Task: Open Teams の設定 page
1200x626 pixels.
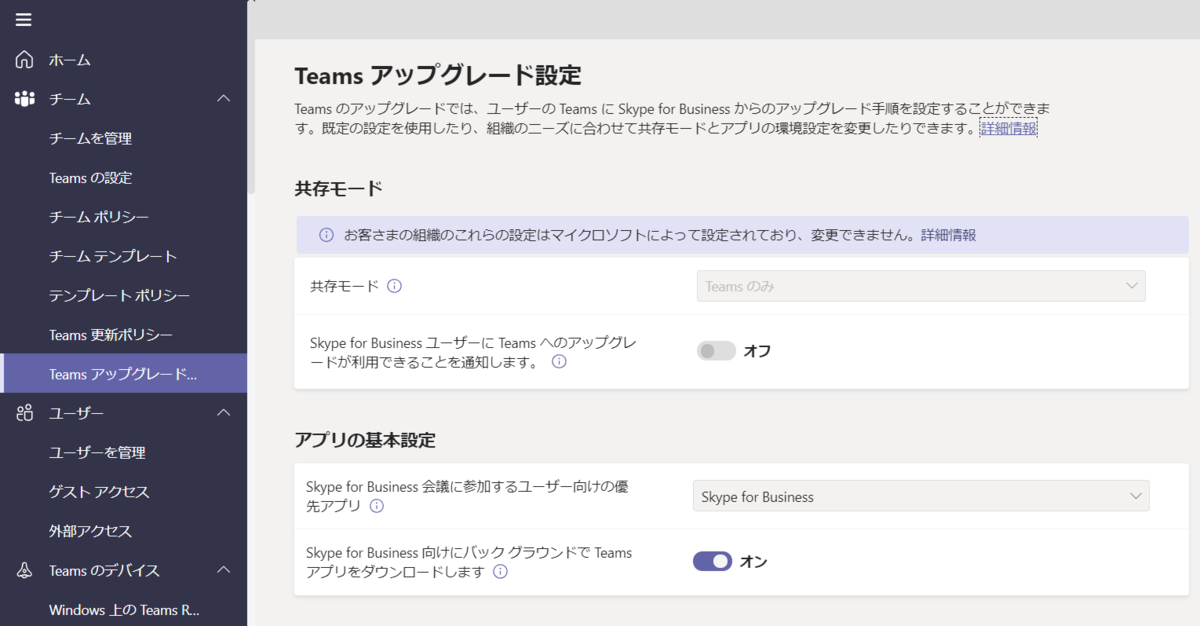Action: (90, 178)
